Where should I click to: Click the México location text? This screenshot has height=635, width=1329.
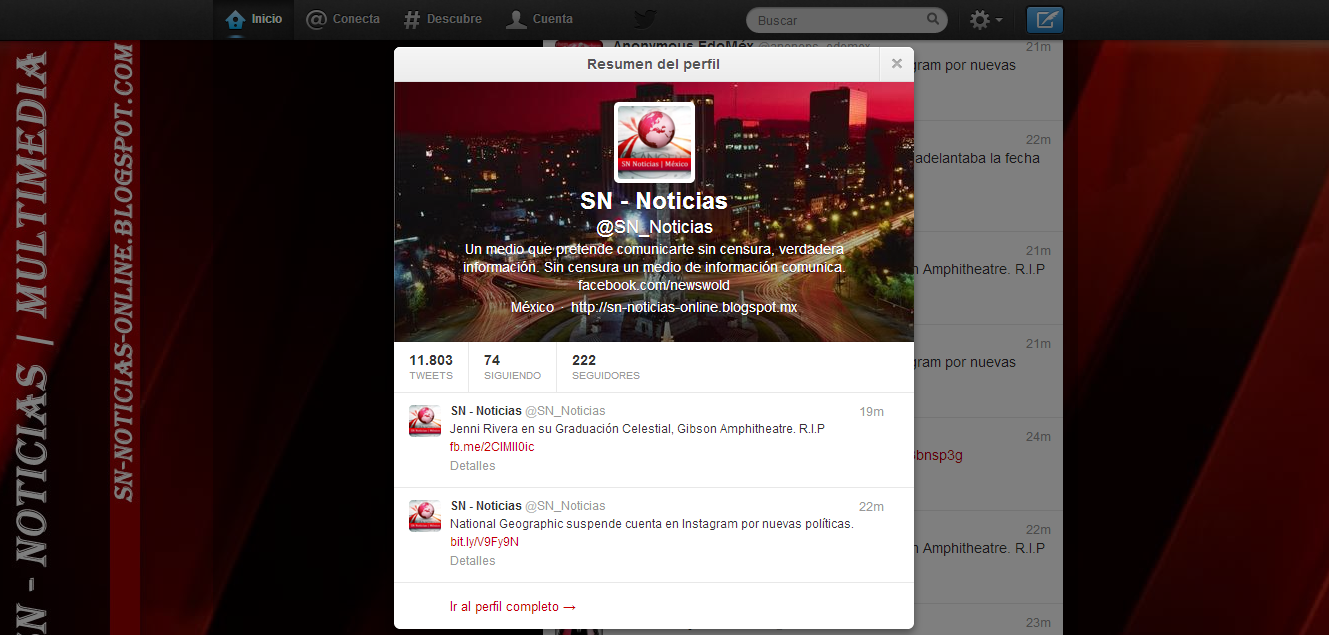point(532,307)
